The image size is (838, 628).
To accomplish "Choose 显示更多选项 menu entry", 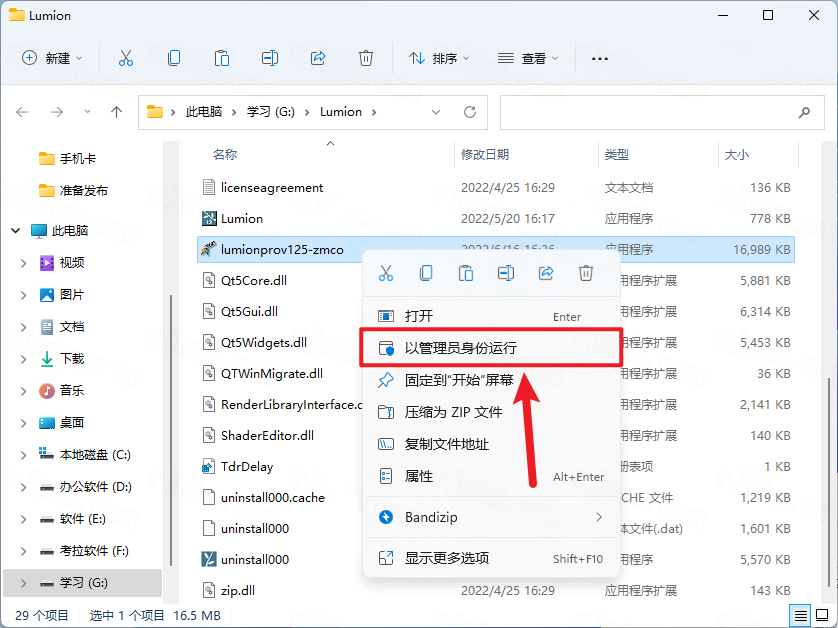I will click(491, 558).
